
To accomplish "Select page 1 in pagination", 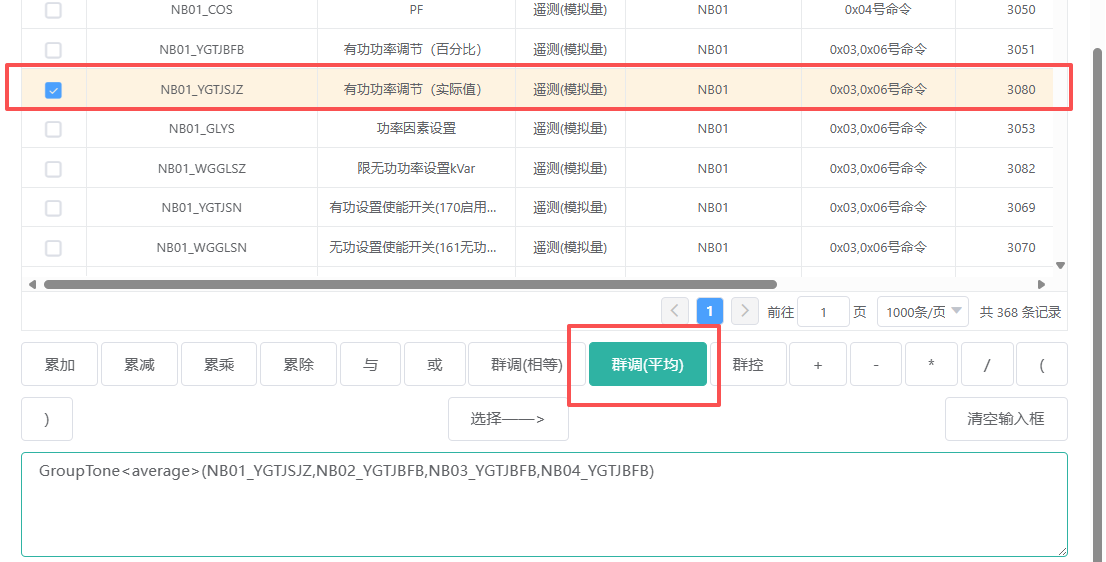I will (709, 311).
